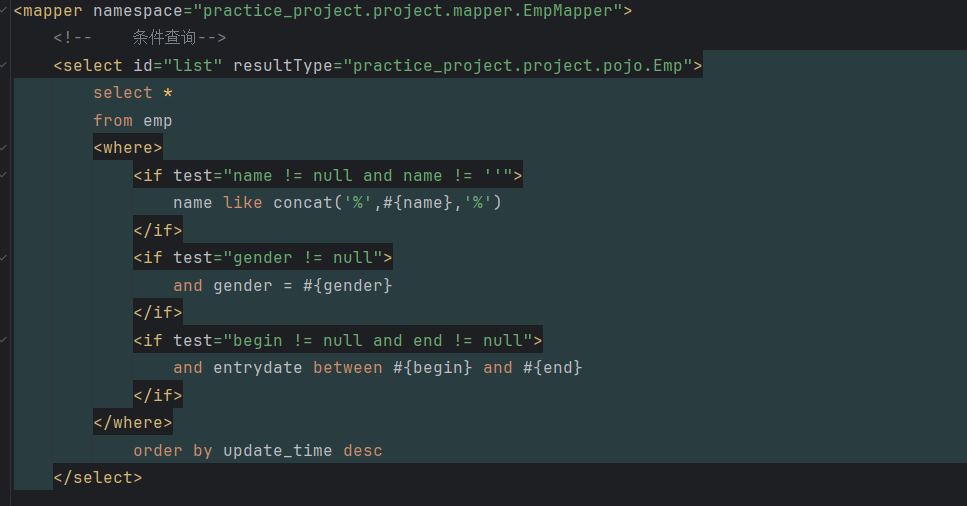The width and height of the screenshot is (967, 506).
Task: Click the concat function call
Action: 302,203
